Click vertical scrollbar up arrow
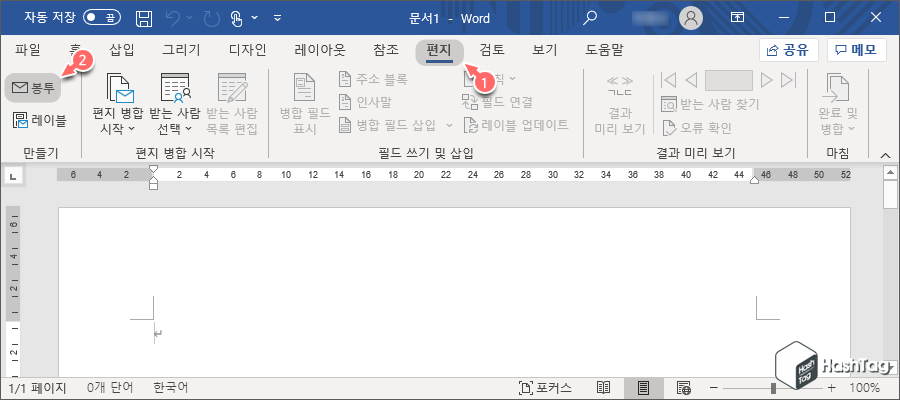 click(x=890, y=172)
